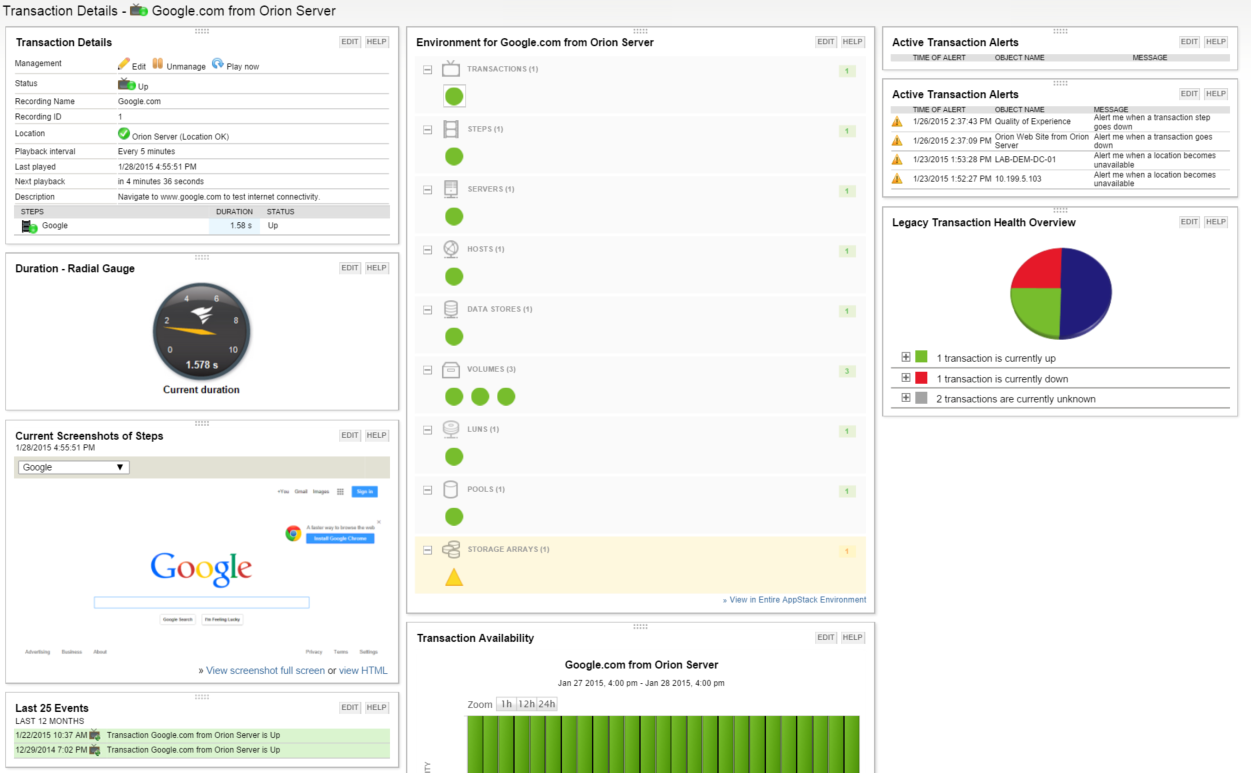Collapse the Storage Arrays group
1251x773 pixels.
click(x=428, y=550)
